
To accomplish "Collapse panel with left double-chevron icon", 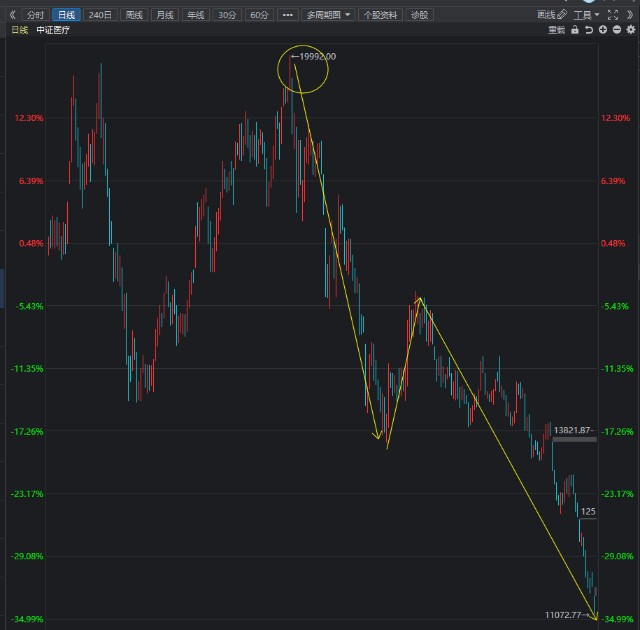I will 12,15.
